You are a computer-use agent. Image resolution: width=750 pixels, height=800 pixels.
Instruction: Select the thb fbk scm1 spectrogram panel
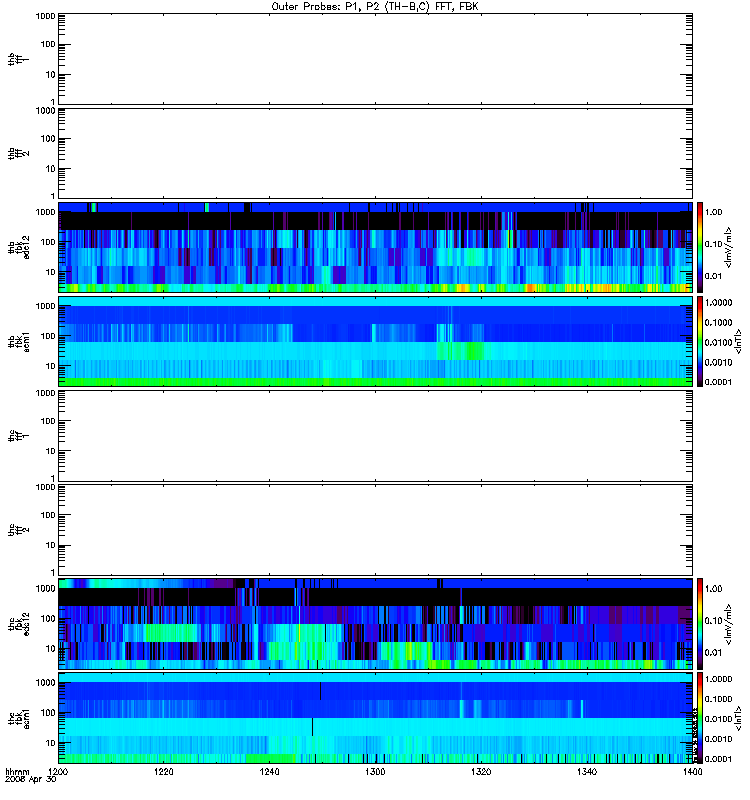point(375,341)
